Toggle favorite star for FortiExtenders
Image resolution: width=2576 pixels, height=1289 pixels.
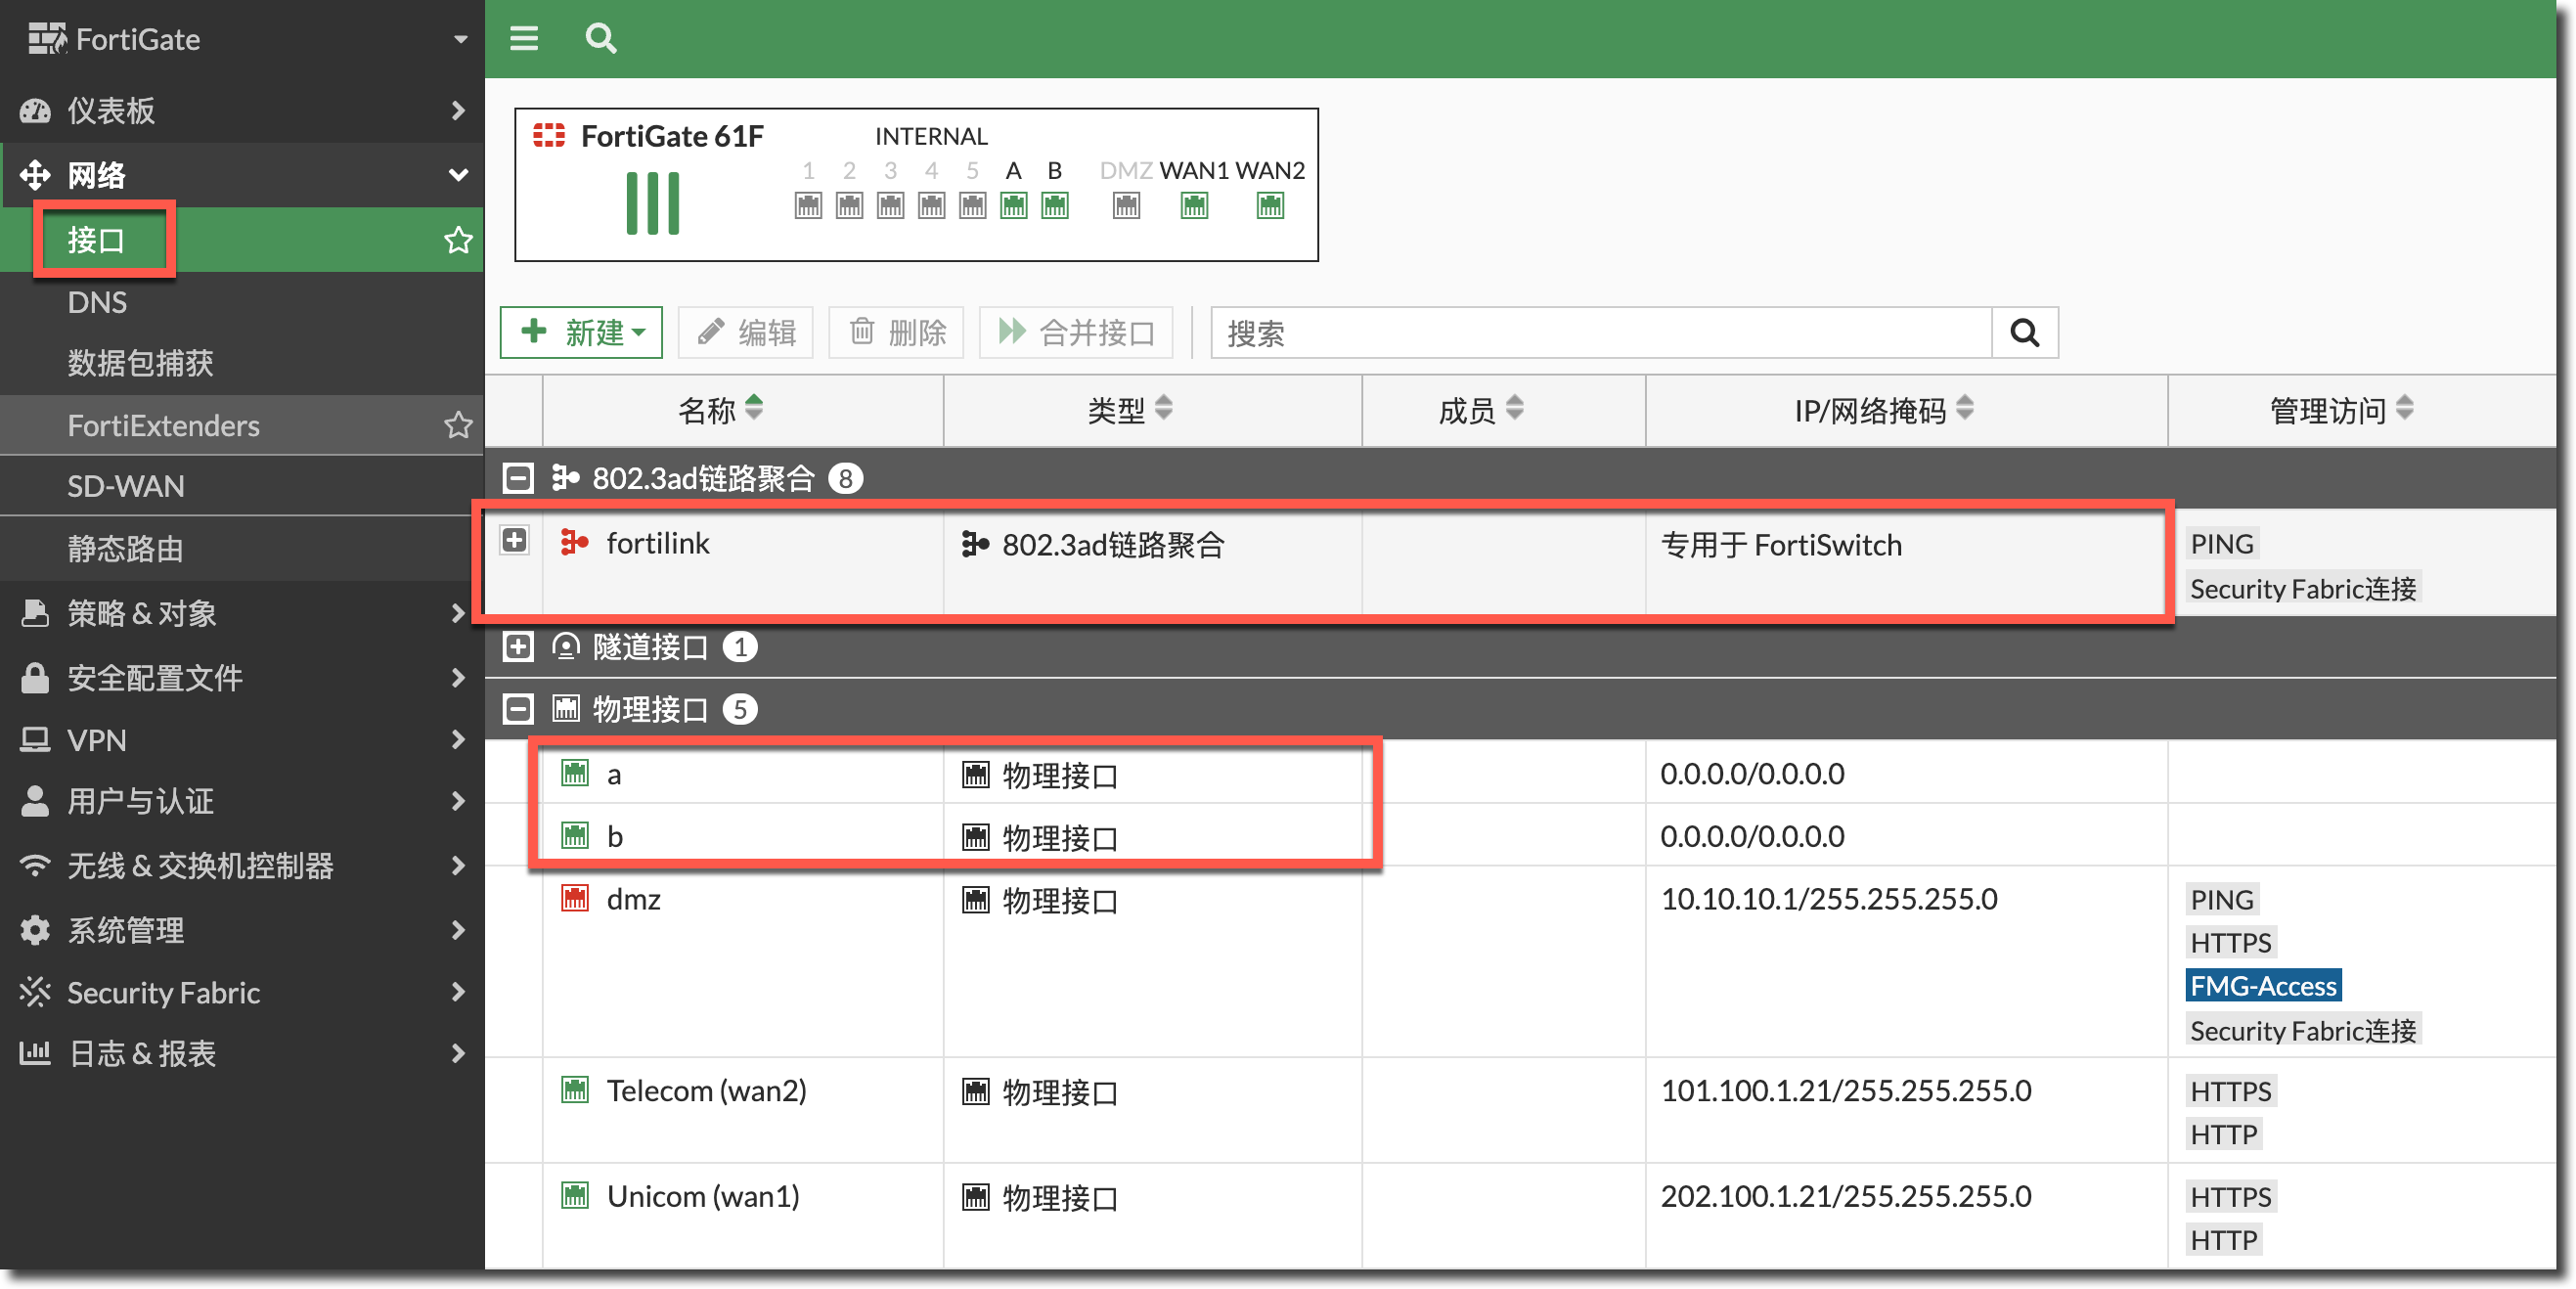pyautogui.click(x=458, y=425)
